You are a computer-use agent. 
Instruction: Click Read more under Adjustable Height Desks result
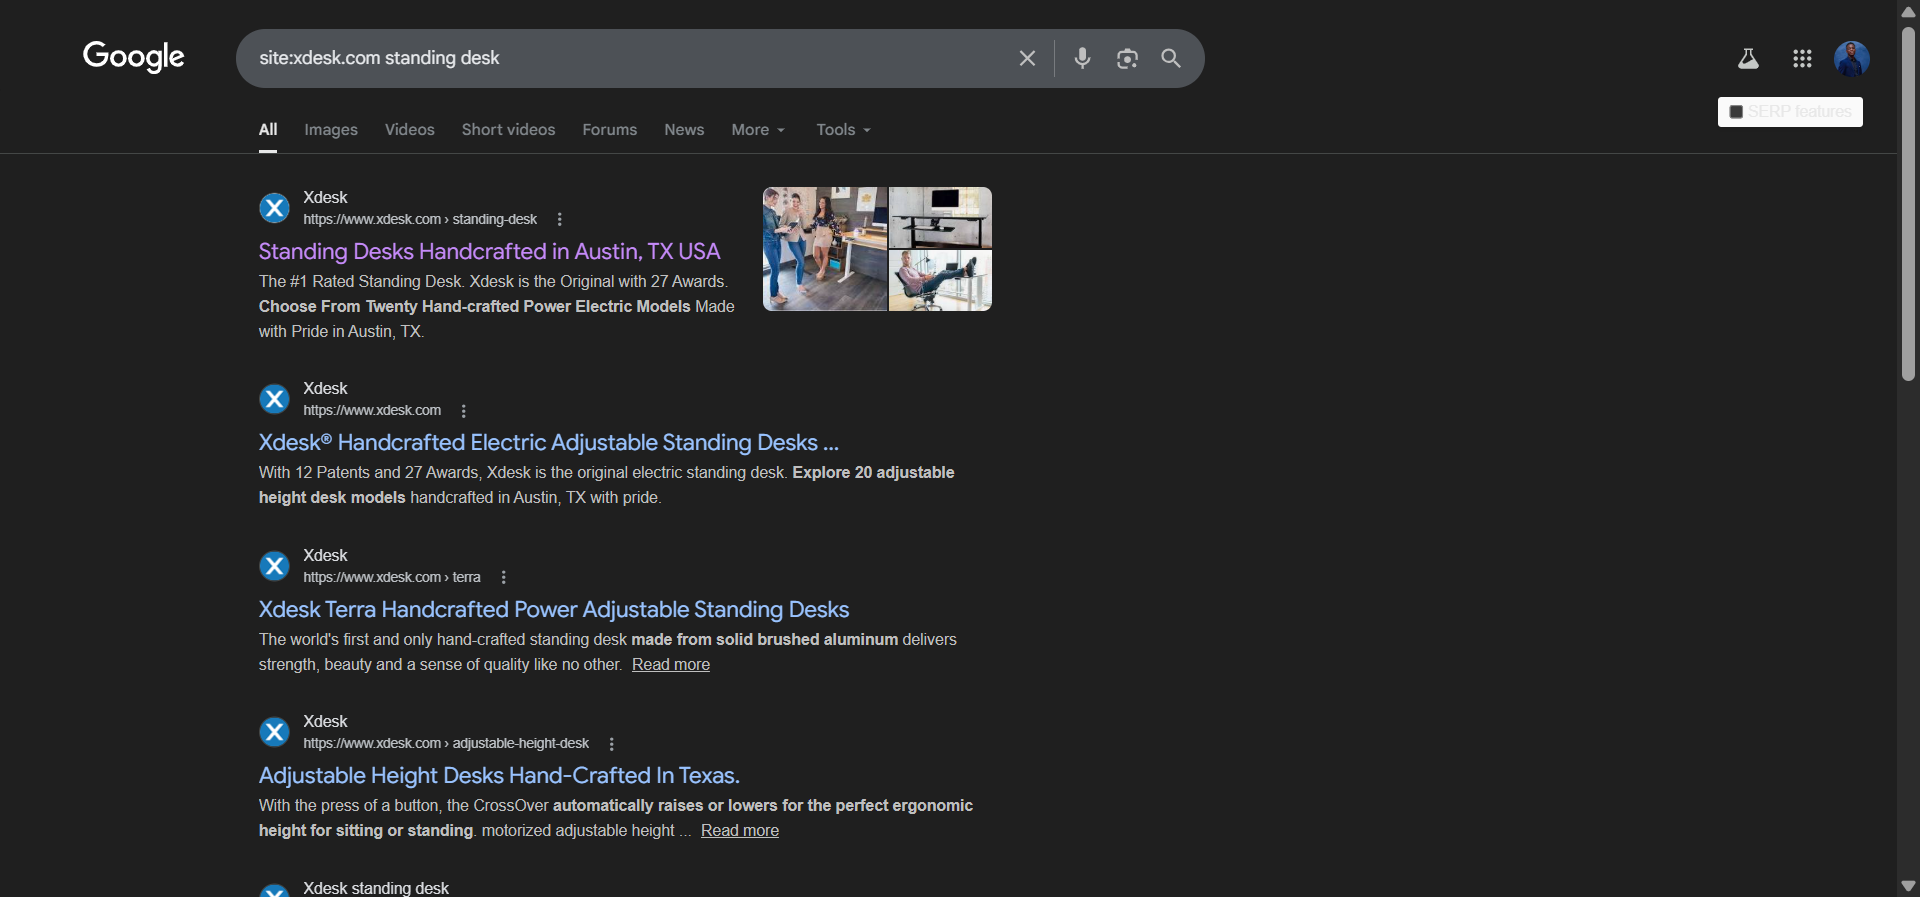point(740,831)
